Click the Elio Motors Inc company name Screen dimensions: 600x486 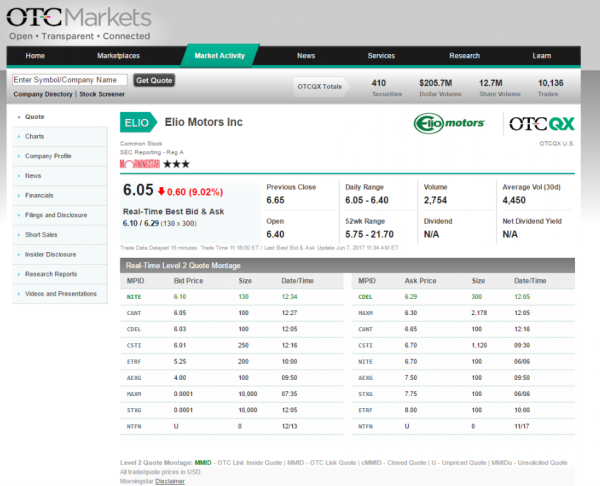204,122
